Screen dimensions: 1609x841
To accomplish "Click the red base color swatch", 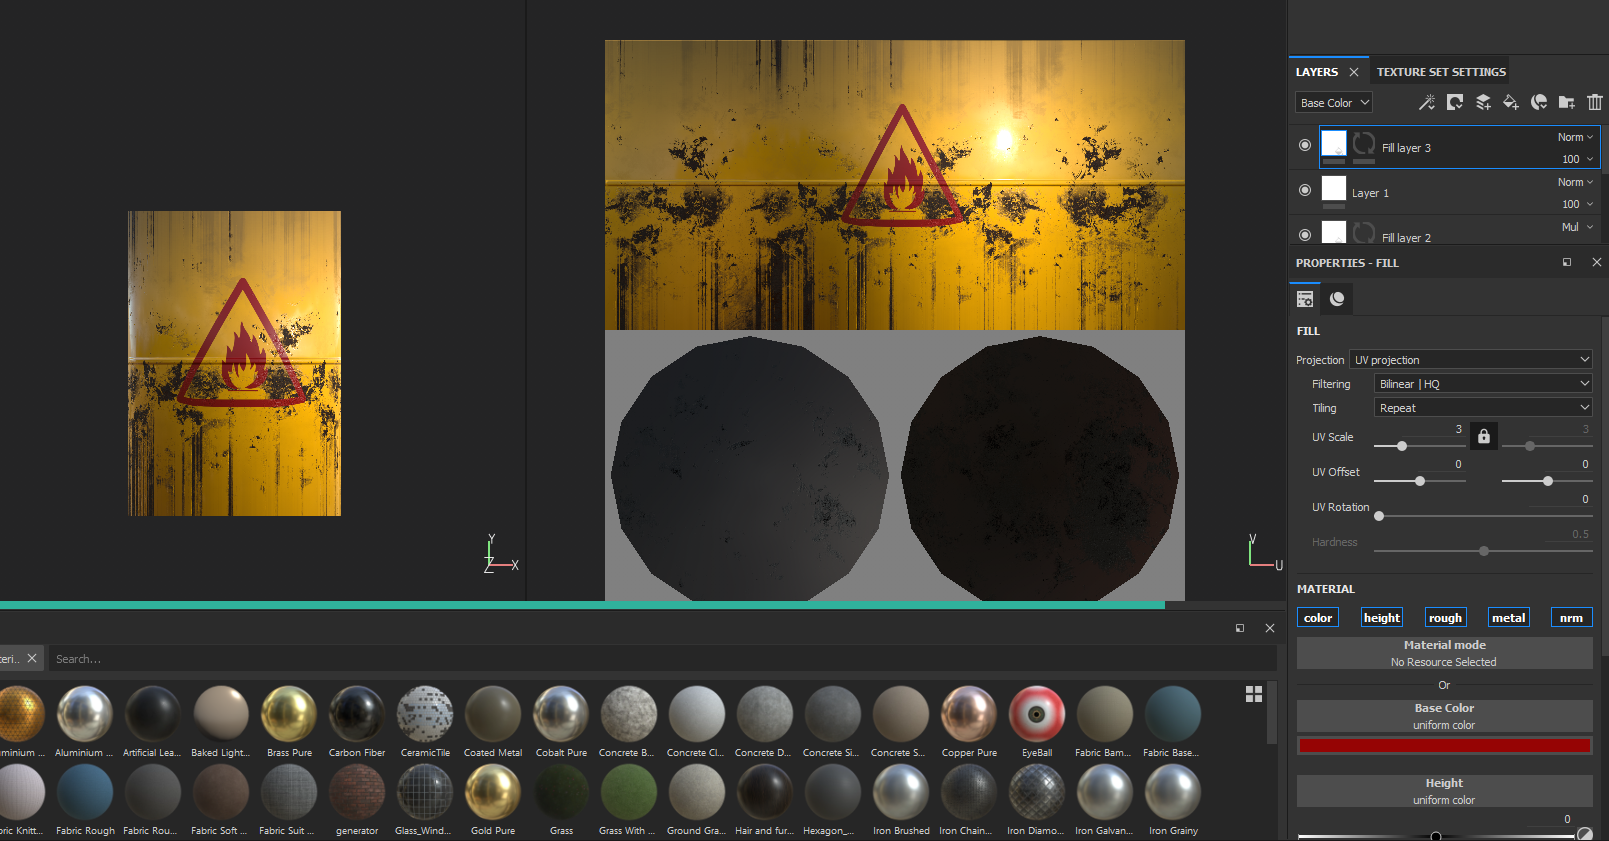I will point(1445,745).
